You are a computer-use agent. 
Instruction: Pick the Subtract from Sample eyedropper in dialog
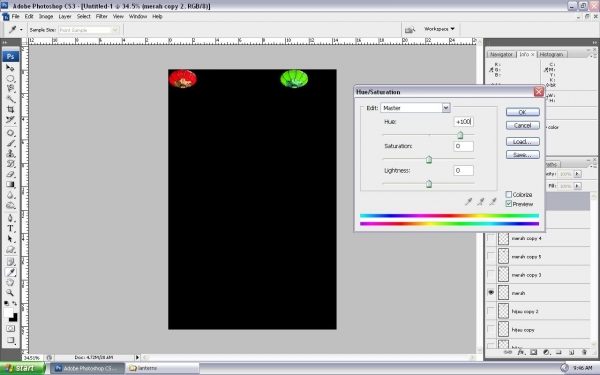click(493, 201)
